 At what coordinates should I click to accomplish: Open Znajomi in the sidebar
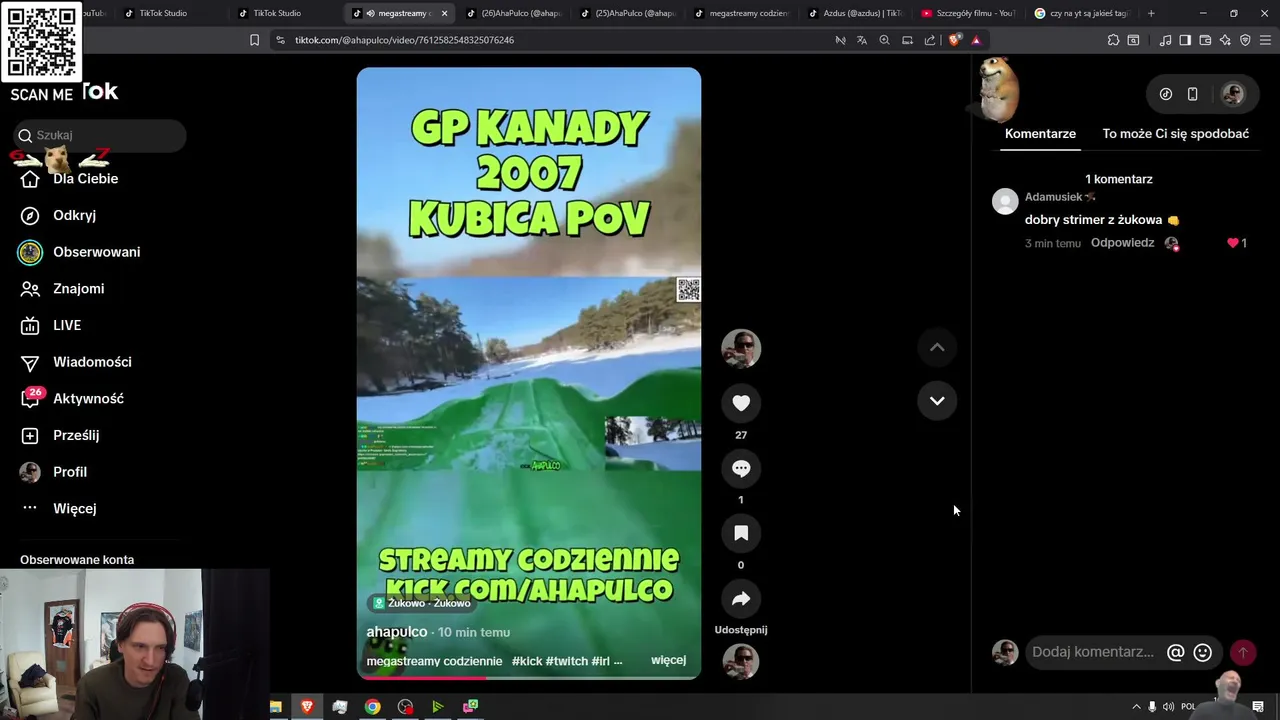click(x=78, y=288)
